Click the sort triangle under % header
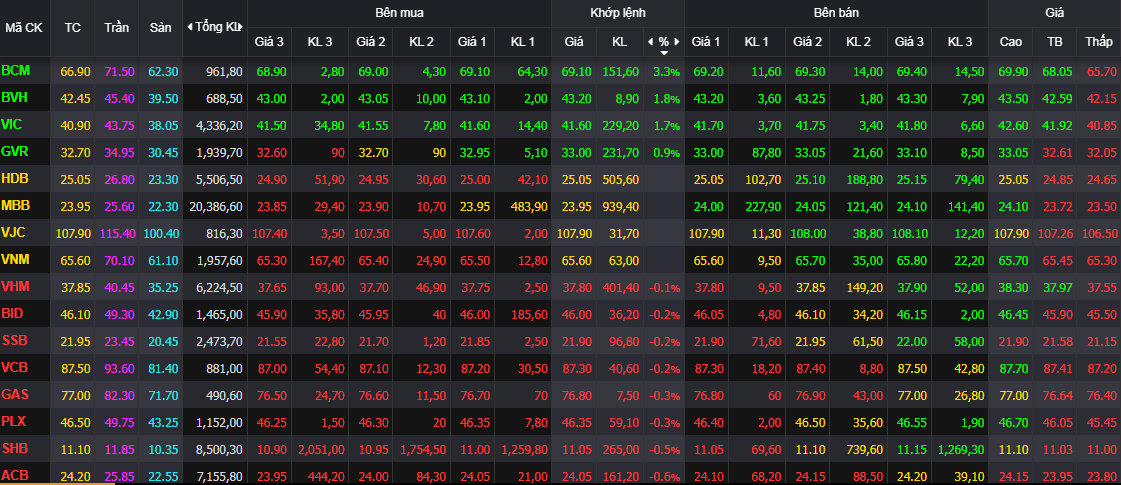Image resolution: width=1121 pixels, height=485 pixels. [x=663, y=53]
